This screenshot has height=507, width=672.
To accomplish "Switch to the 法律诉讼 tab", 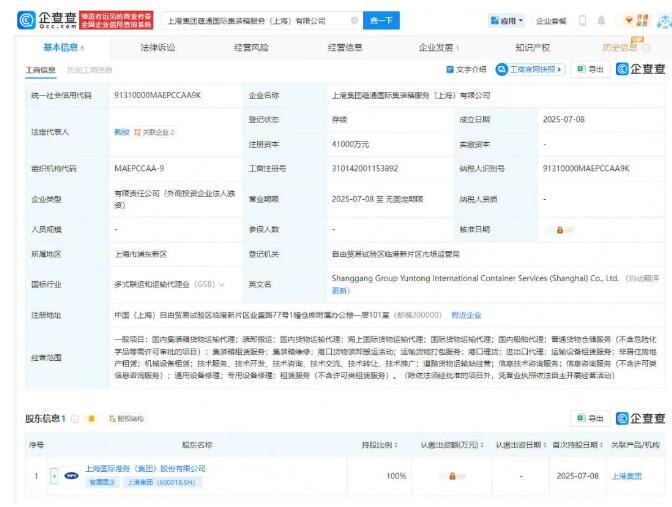I will (158, 47).
